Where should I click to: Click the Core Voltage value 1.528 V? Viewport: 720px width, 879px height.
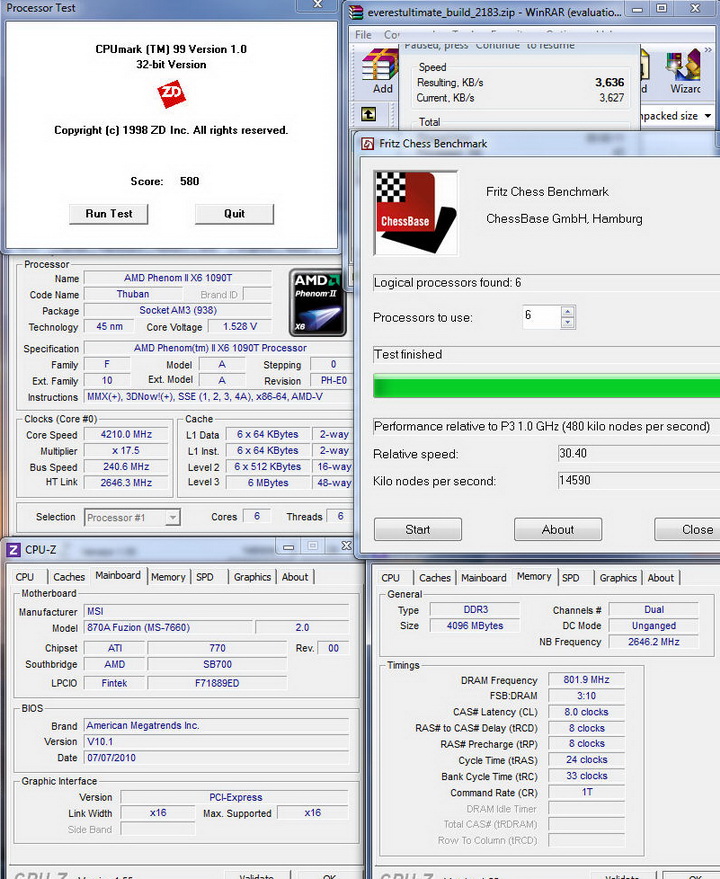[x=239, y=327]
